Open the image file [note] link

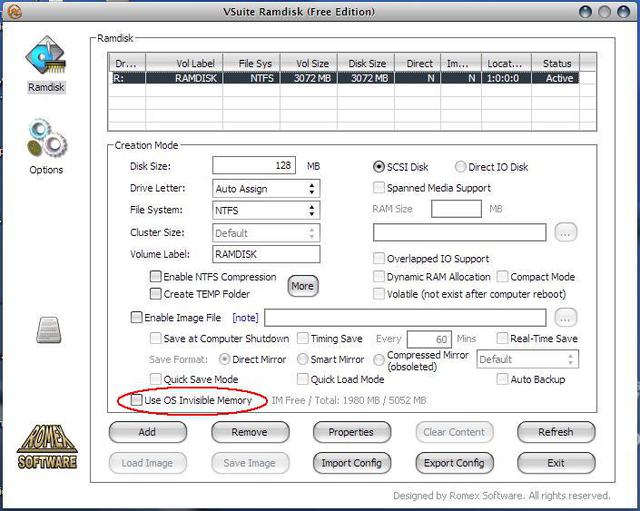tap(245, 318)
